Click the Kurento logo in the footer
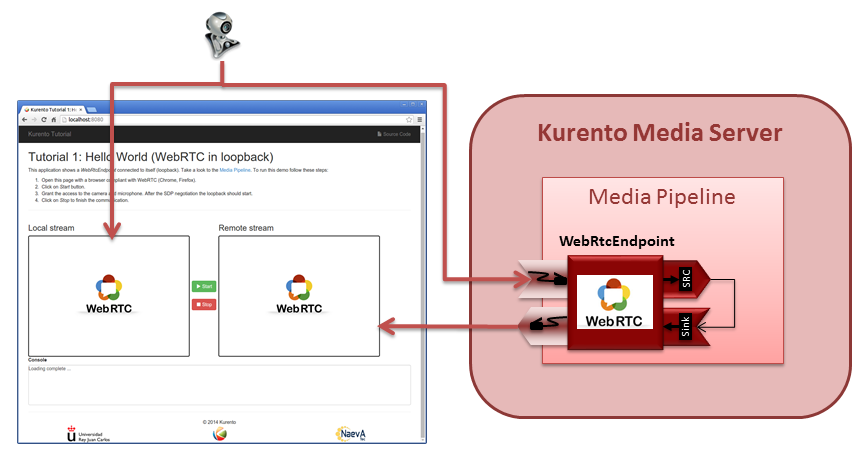The width and height of the screenshot is (866, 460). pos(219,434)
